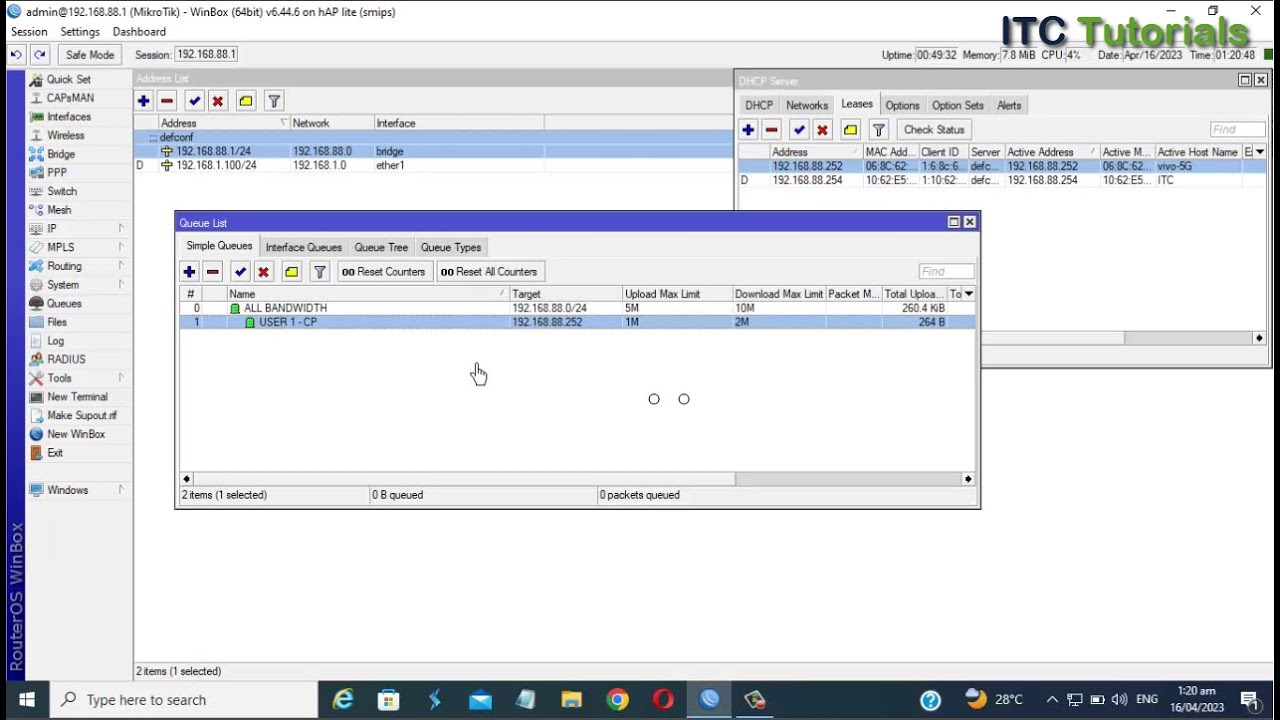Comment icon in Address List toolbar
This screenshot has width=1280, height=720.
(246, 101)
